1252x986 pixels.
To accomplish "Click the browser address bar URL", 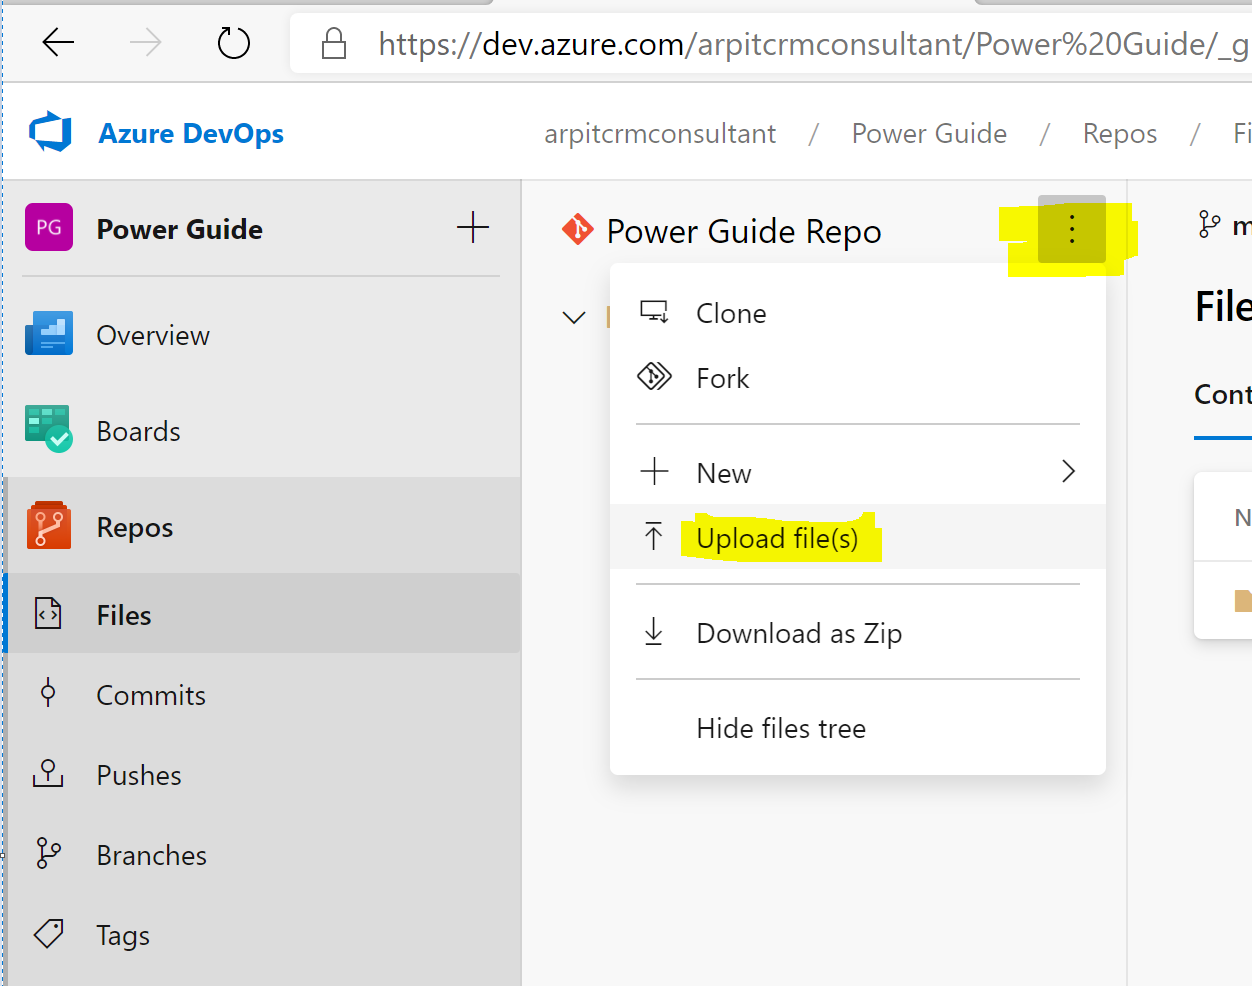I will (812, 44).
